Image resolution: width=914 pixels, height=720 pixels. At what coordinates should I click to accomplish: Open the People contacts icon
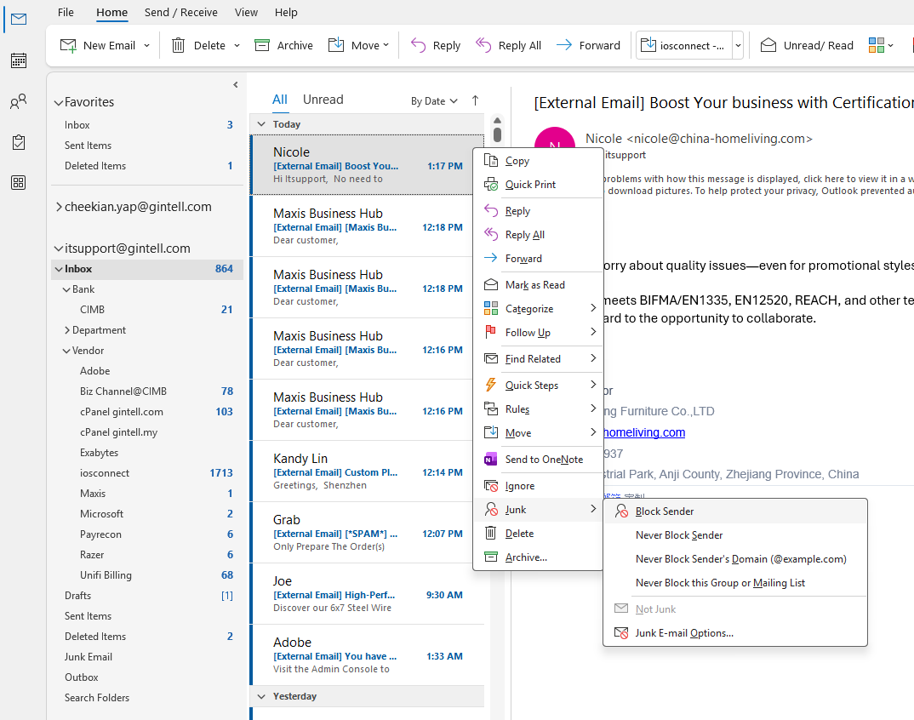(x=18, y=102)
